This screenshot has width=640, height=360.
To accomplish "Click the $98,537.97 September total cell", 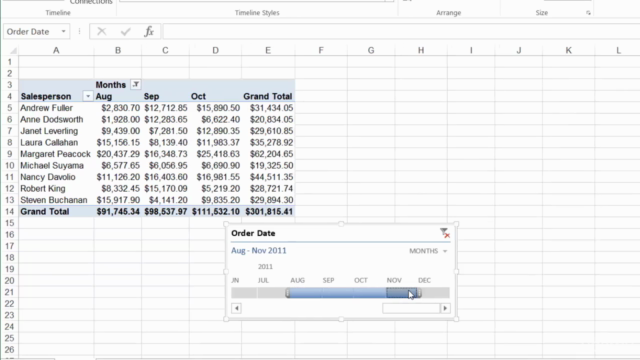I will 165,211.
